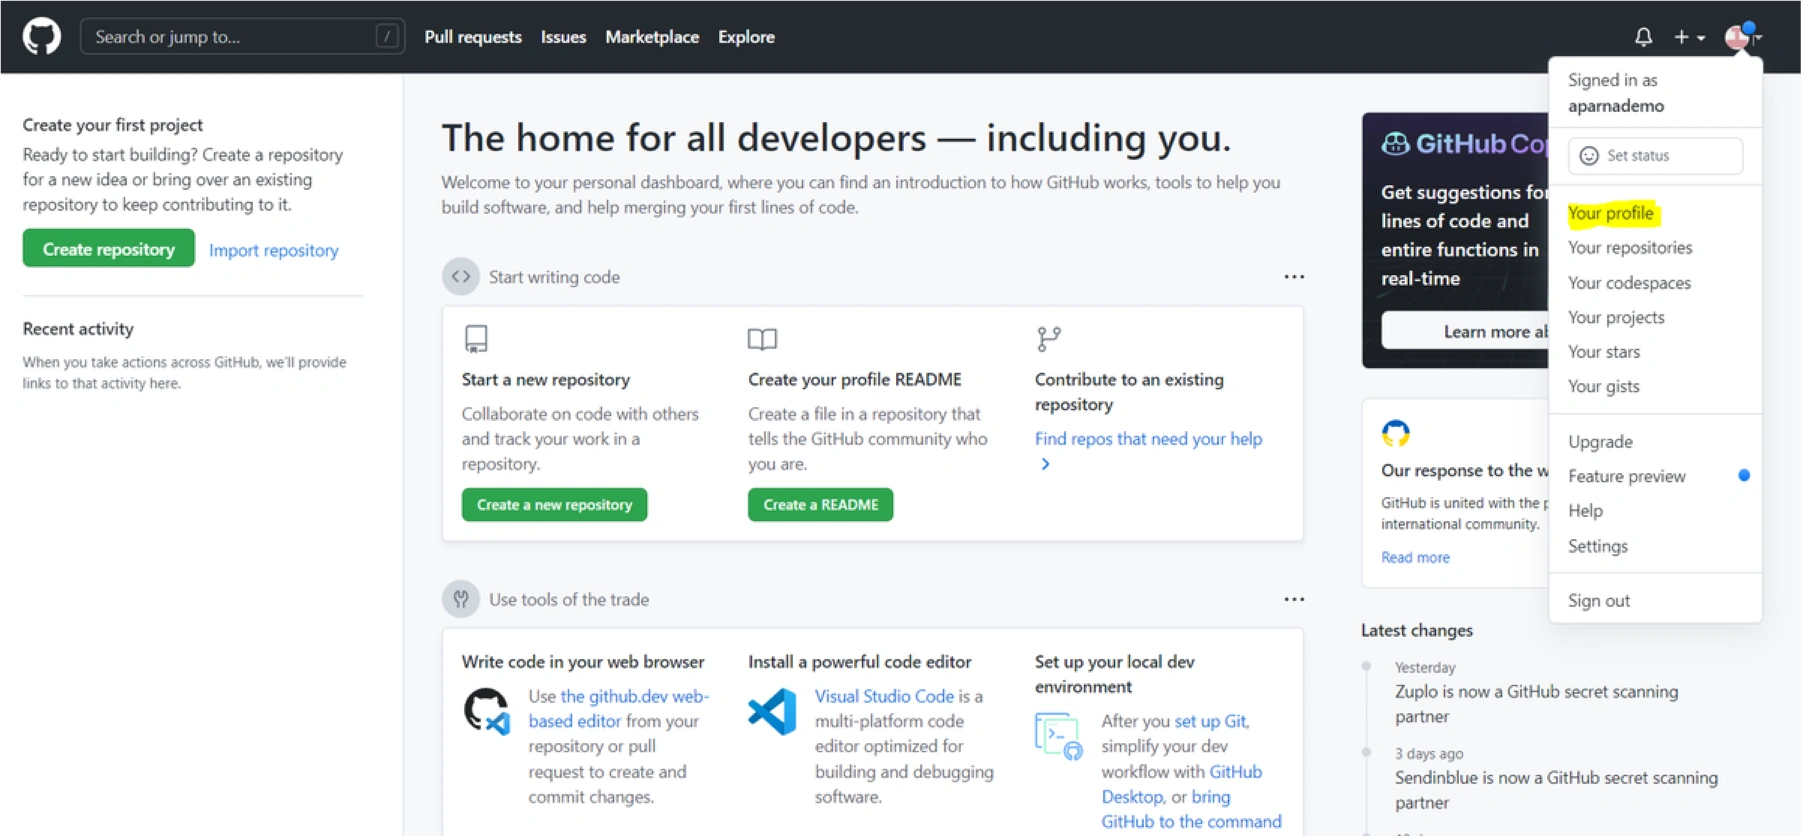Click the tools icon beside Use tools of the trade
This screenshot has height=836, width=1801.
click(461, 599)
